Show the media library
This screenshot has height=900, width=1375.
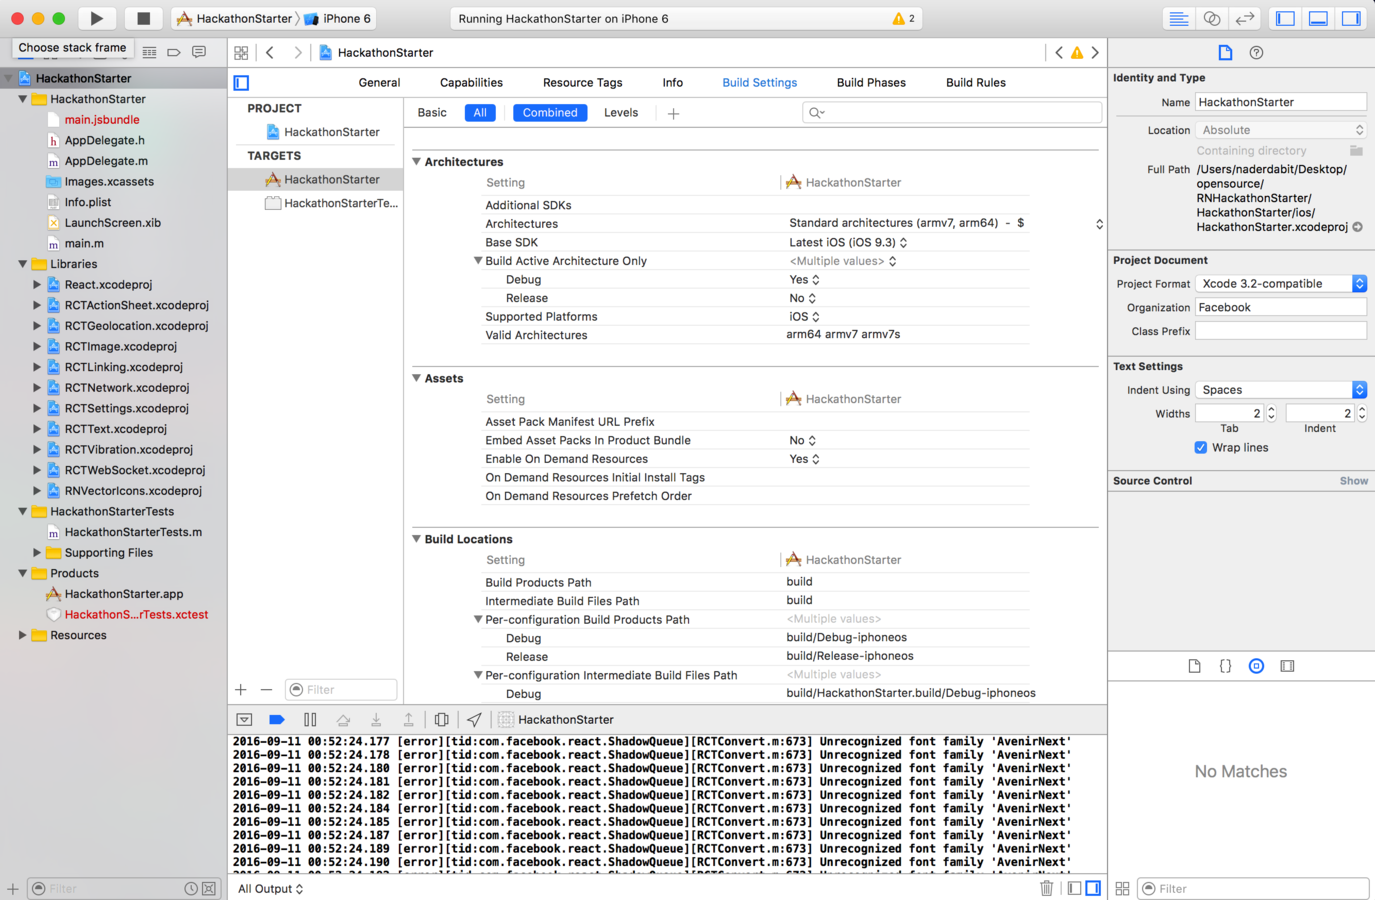[1287, 666]
